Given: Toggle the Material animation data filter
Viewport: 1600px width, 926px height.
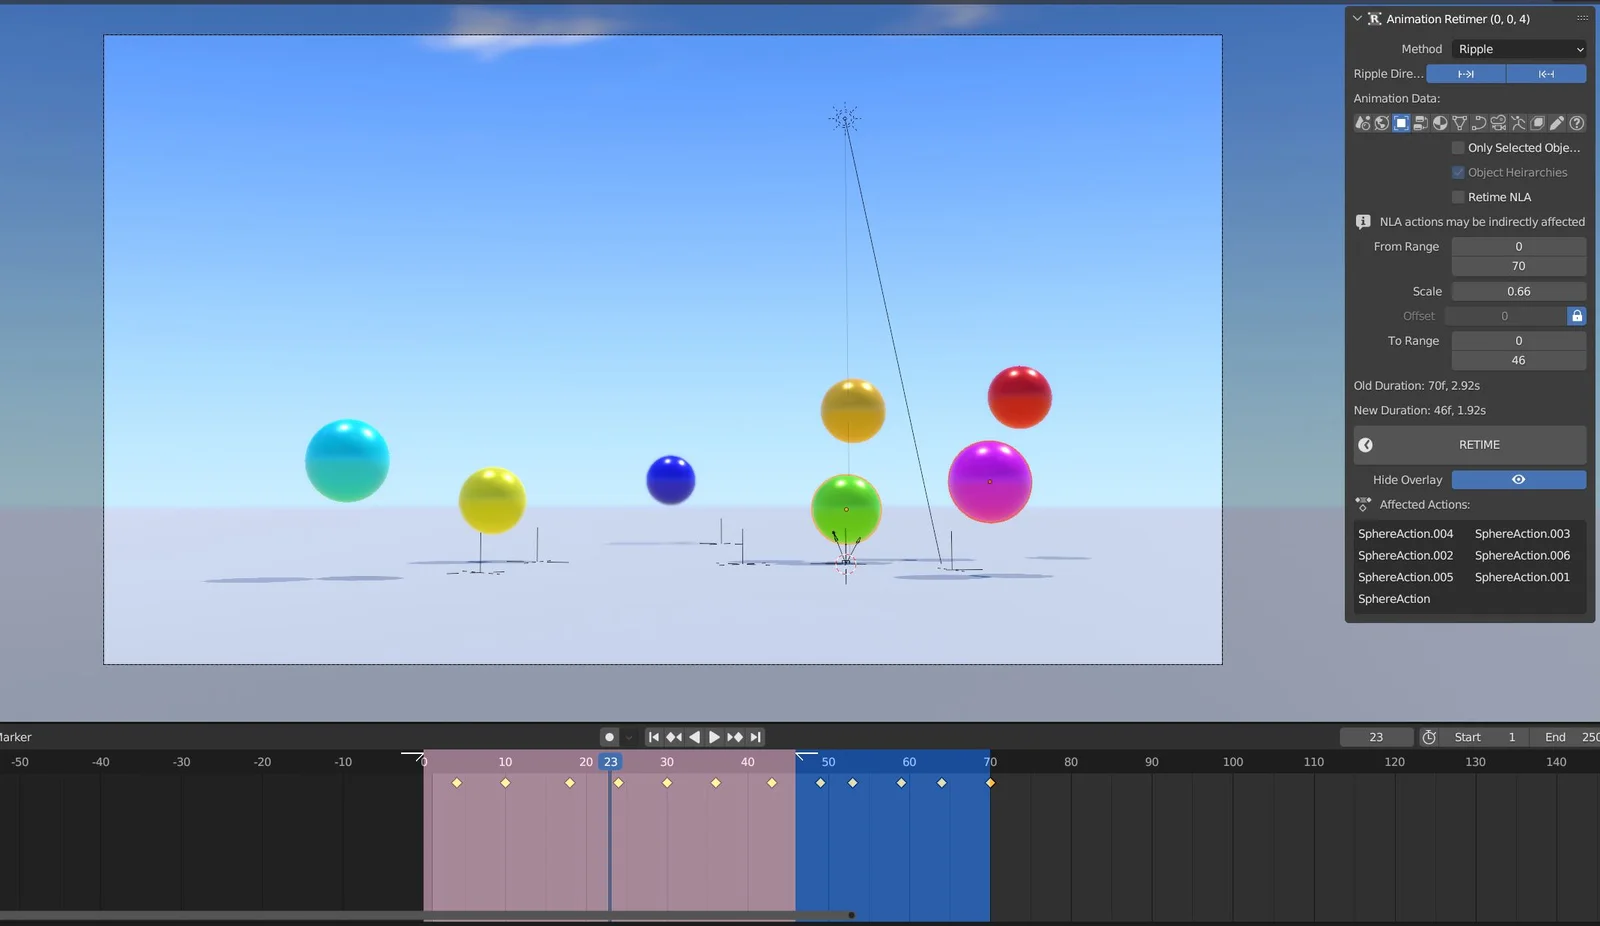Looking at the screenshot, I should 1440,122.
